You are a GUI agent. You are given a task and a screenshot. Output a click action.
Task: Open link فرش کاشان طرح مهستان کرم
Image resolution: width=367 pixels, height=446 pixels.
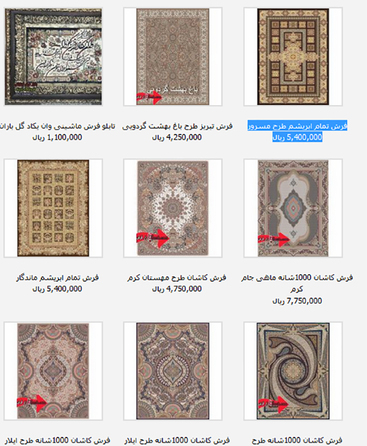(176, 277)
